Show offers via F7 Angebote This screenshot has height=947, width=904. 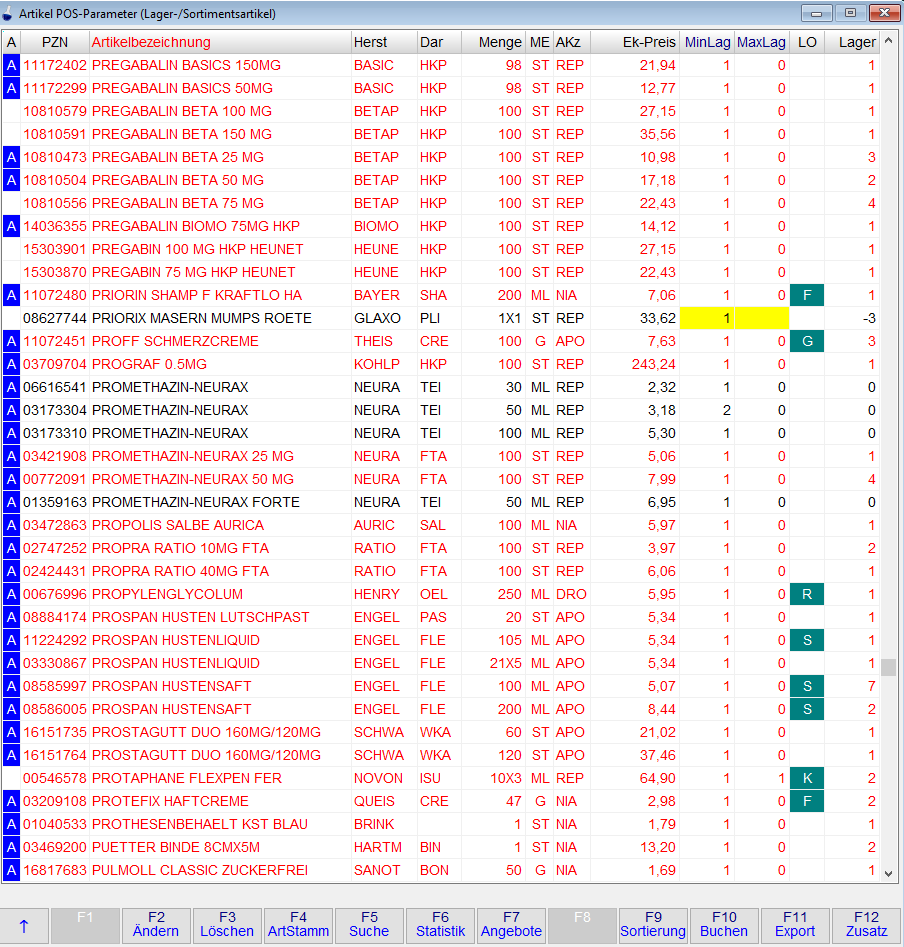(511, 925)
